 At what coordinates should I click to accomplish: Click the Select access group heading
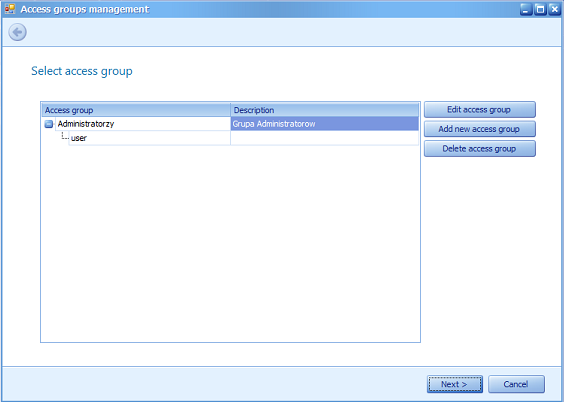point(82,71)
